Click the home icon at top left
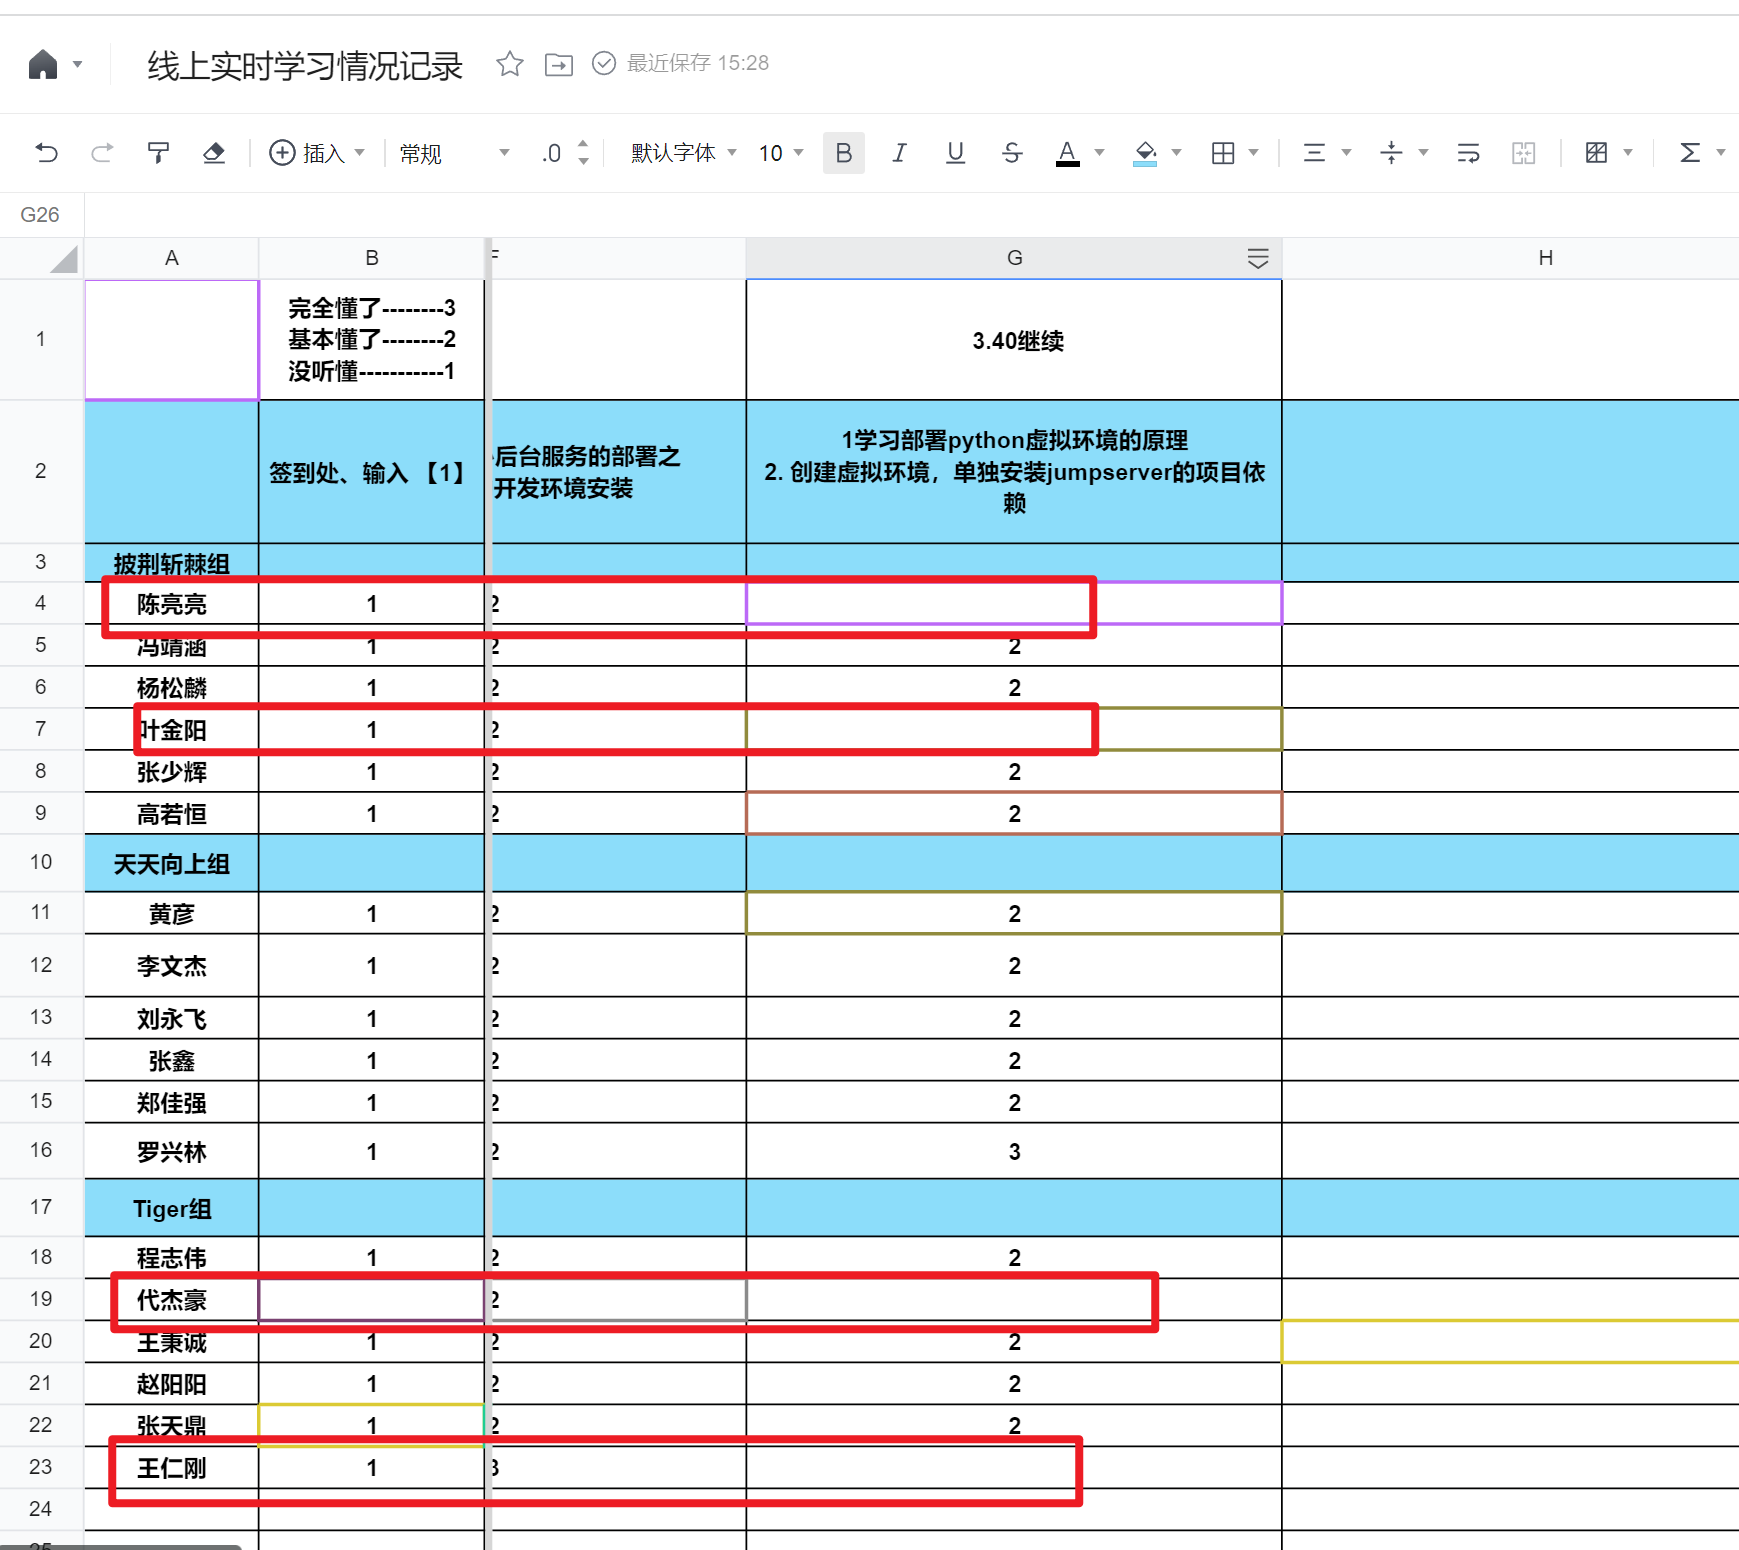 point(43,64)
